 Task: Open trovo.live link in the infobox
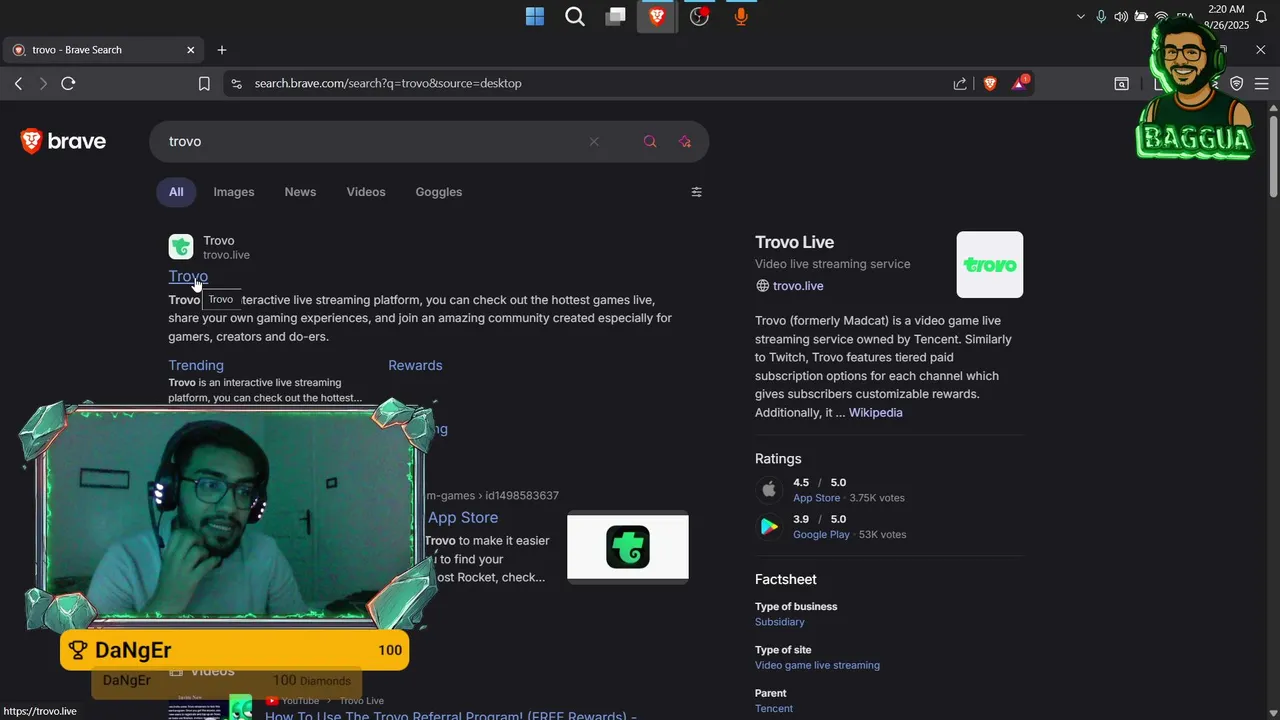coord(798,286)
